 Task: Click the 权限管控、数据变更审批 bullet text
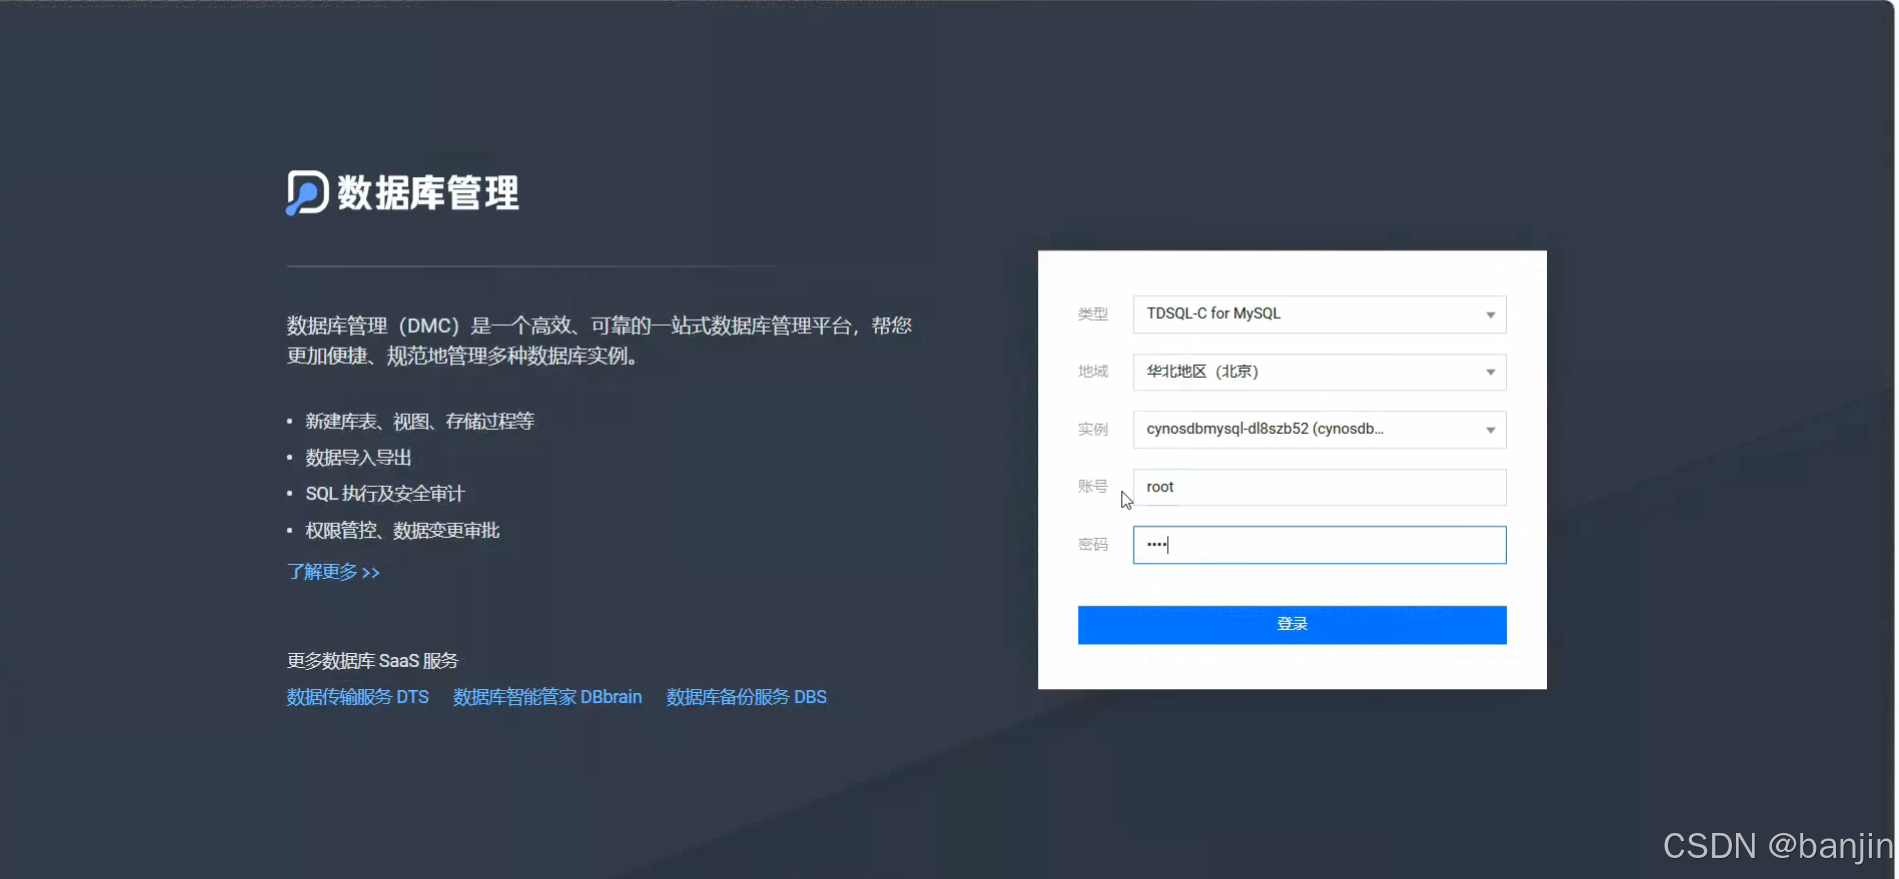coord(402,530)
